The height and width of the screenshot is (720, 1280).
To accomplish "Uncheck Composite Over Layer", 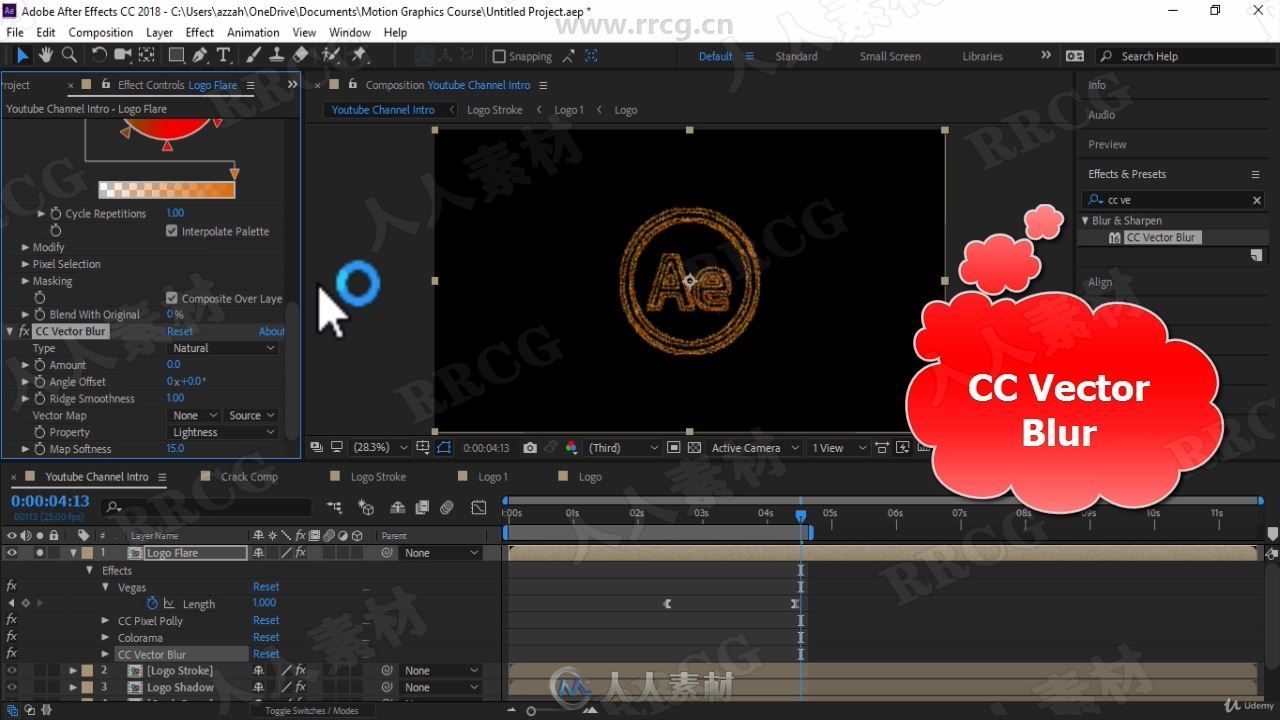I will pos(172,298).
